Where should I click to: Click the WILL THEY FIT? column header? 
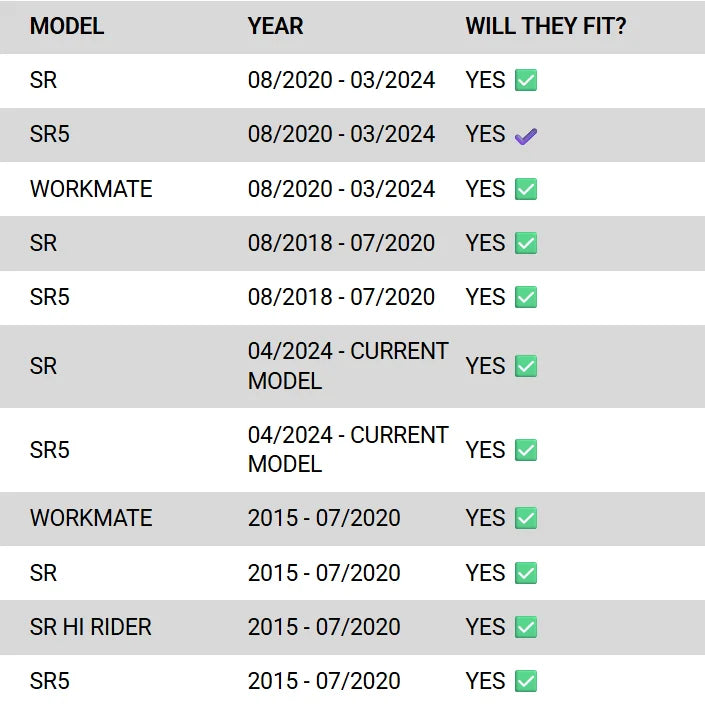[x=546, y=27]
